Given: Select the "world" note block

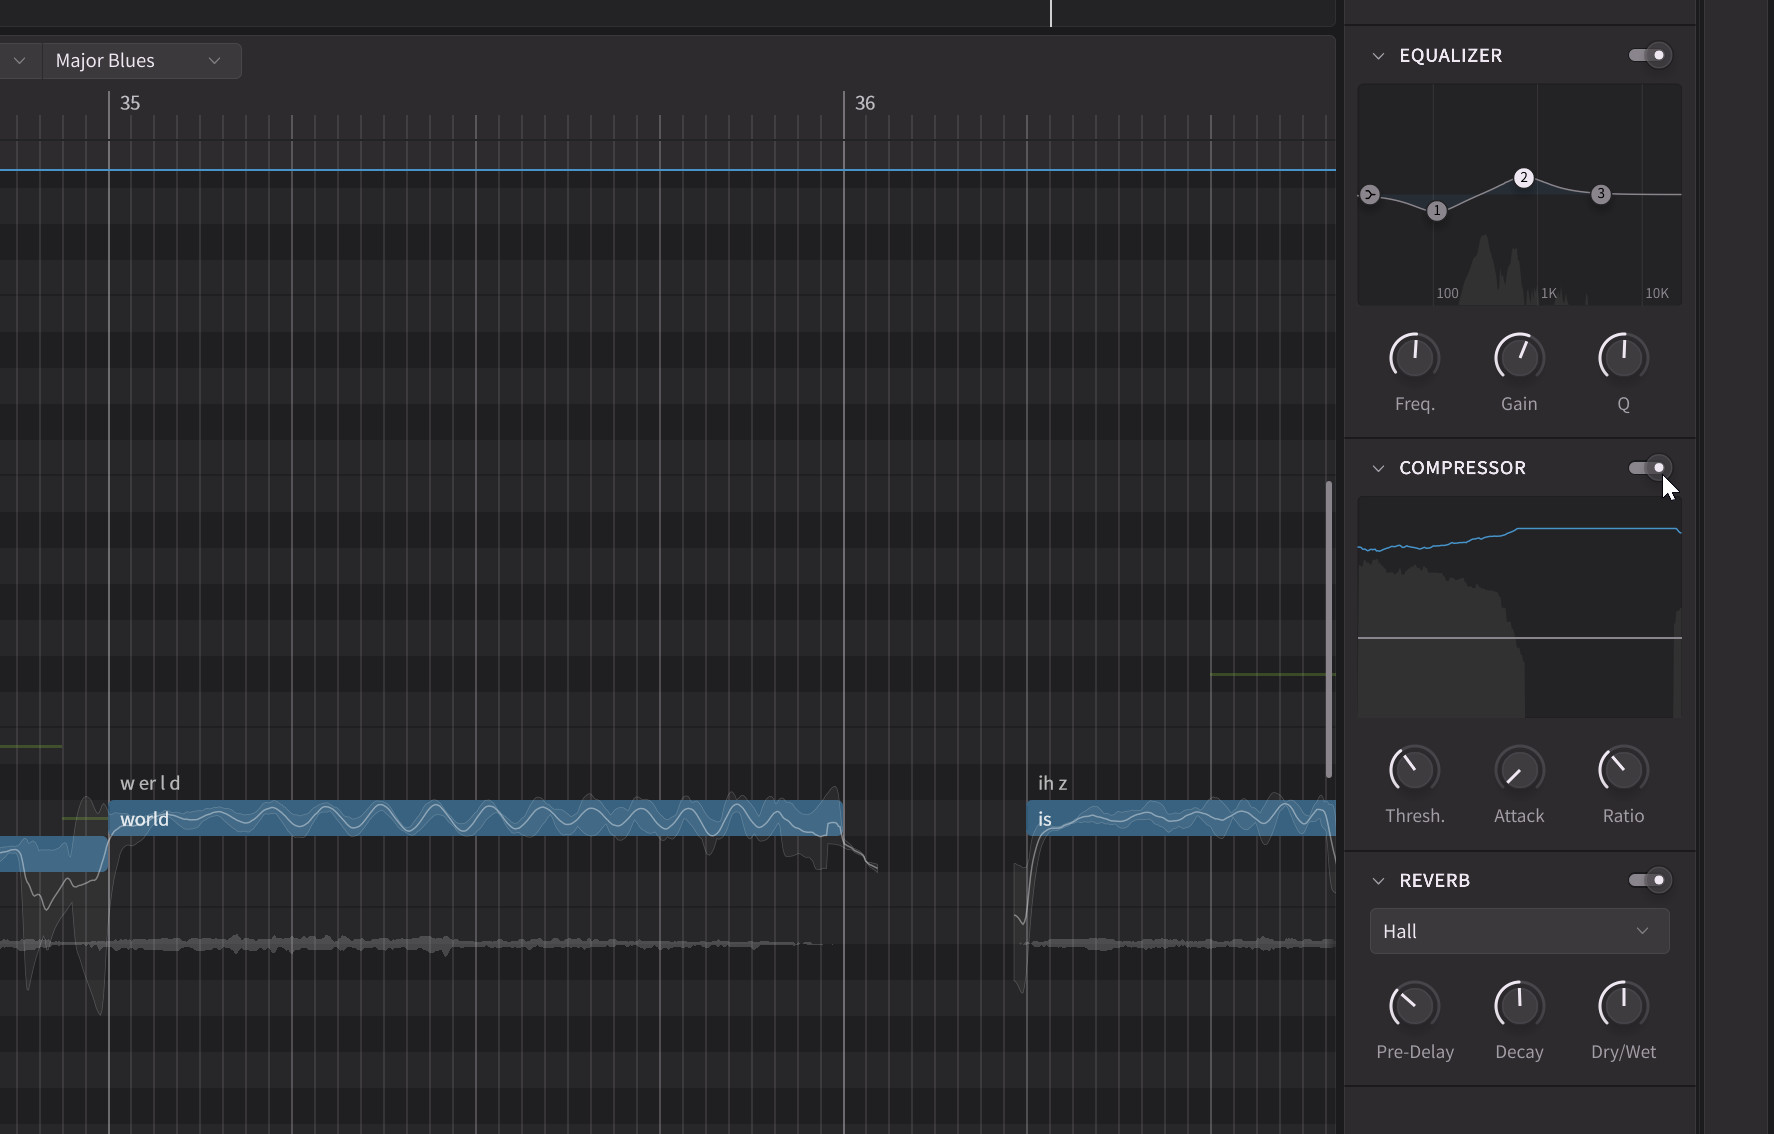Looking at the screenshot, I should tap(475, 819).
